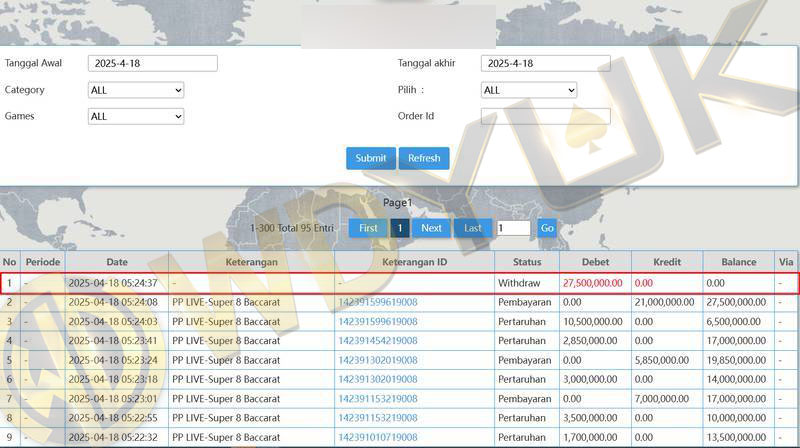Screen dimensions: 800x448
Task: Open the Category dropdown
Action: coord(136,90)
